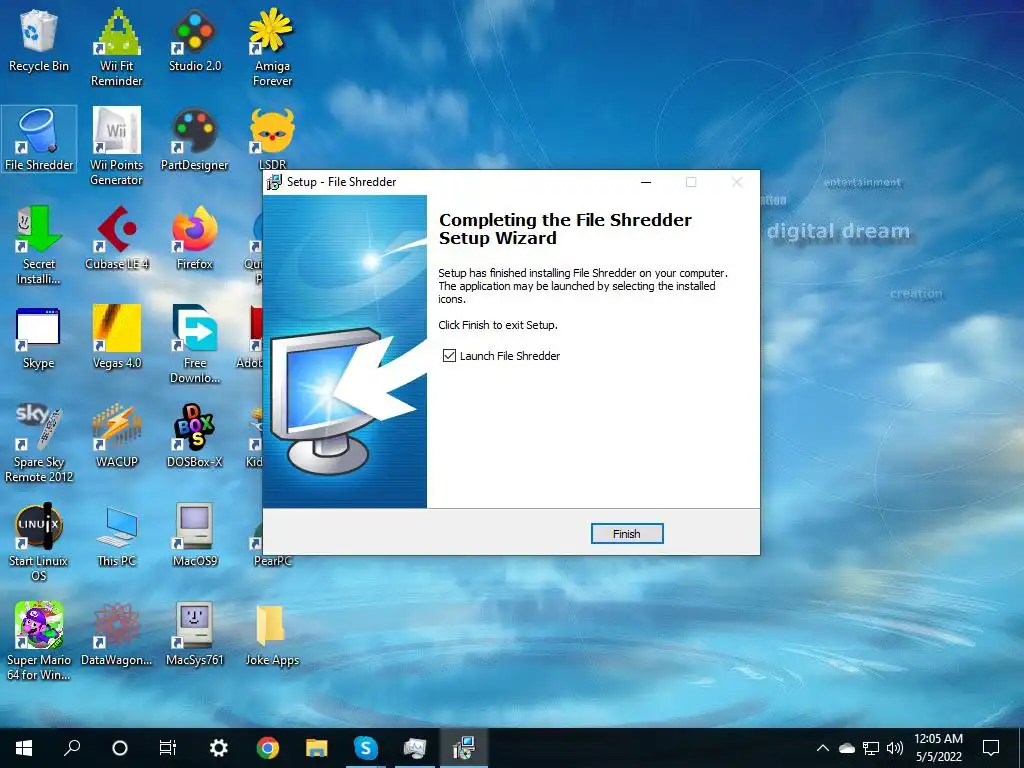This screenshot has width=1024, height=768.
Task: Select the Wii Fit Reminder desktop icon
Action: [x=117, y=48]
